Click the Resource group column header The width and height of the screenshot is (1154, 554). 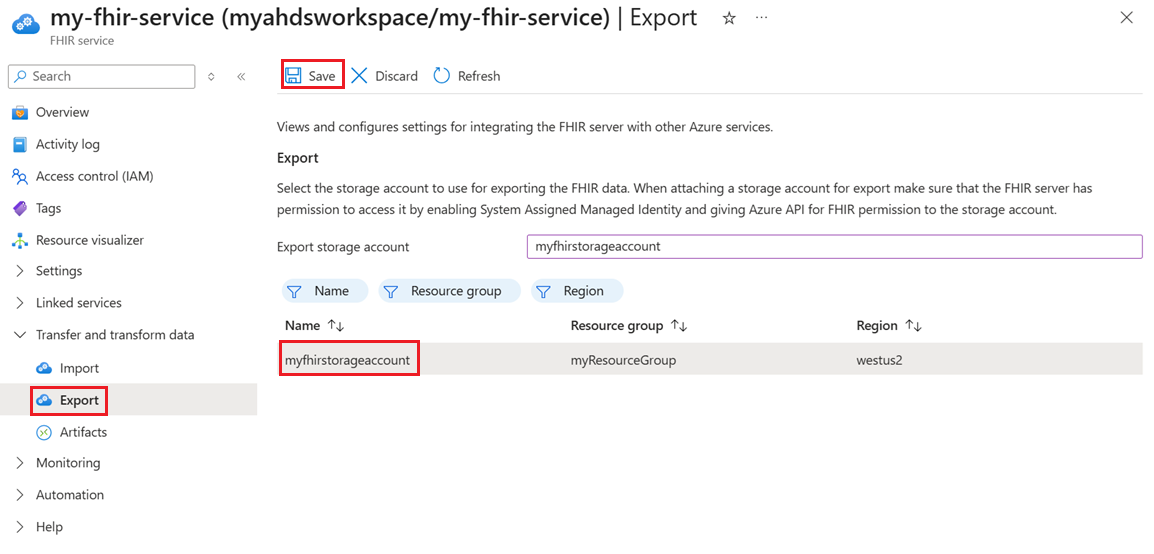[x=617, y=325]
